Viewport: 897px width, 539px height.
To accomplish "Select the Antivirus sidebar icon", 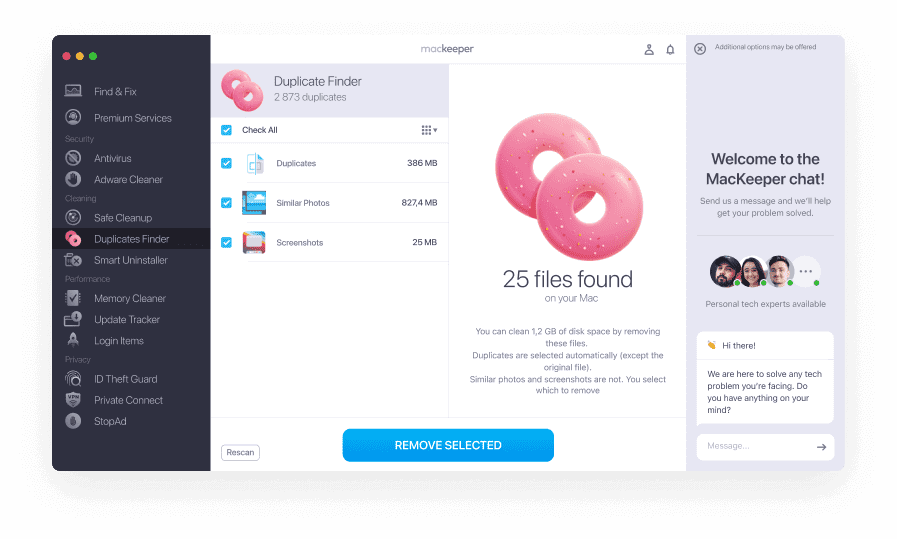I will tap(73, 158).
